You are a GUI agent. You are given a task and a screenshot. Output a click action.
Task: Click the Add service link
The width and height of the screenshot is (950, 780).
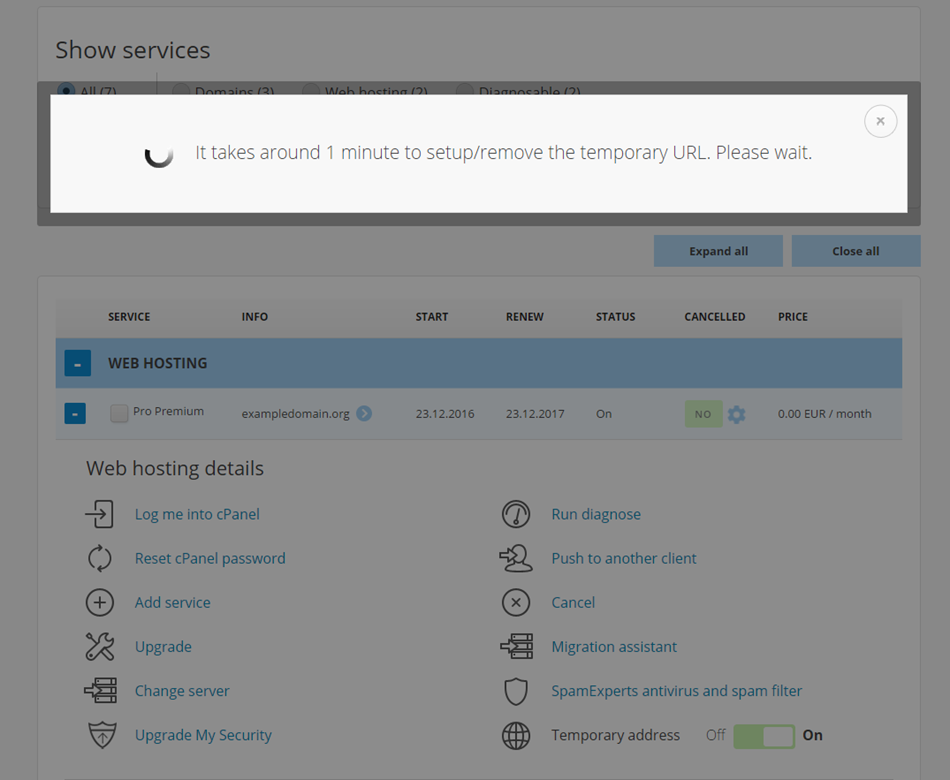pos(173,602)
